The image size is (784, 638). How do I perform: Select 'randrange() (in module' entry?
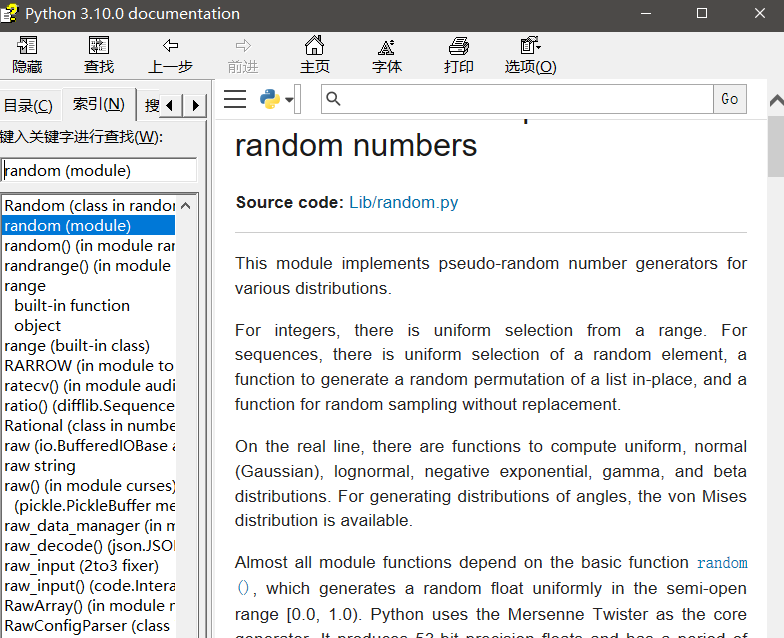90,266
